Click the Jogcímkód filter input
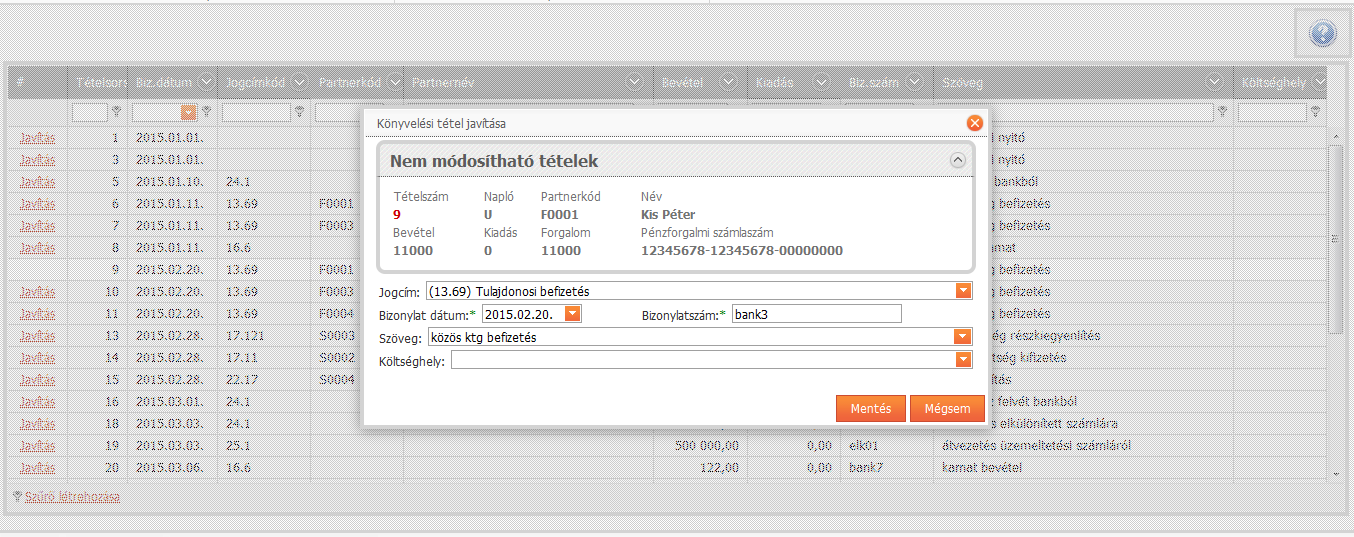The width and height of the screenshot is (1354, 537). 256,112
